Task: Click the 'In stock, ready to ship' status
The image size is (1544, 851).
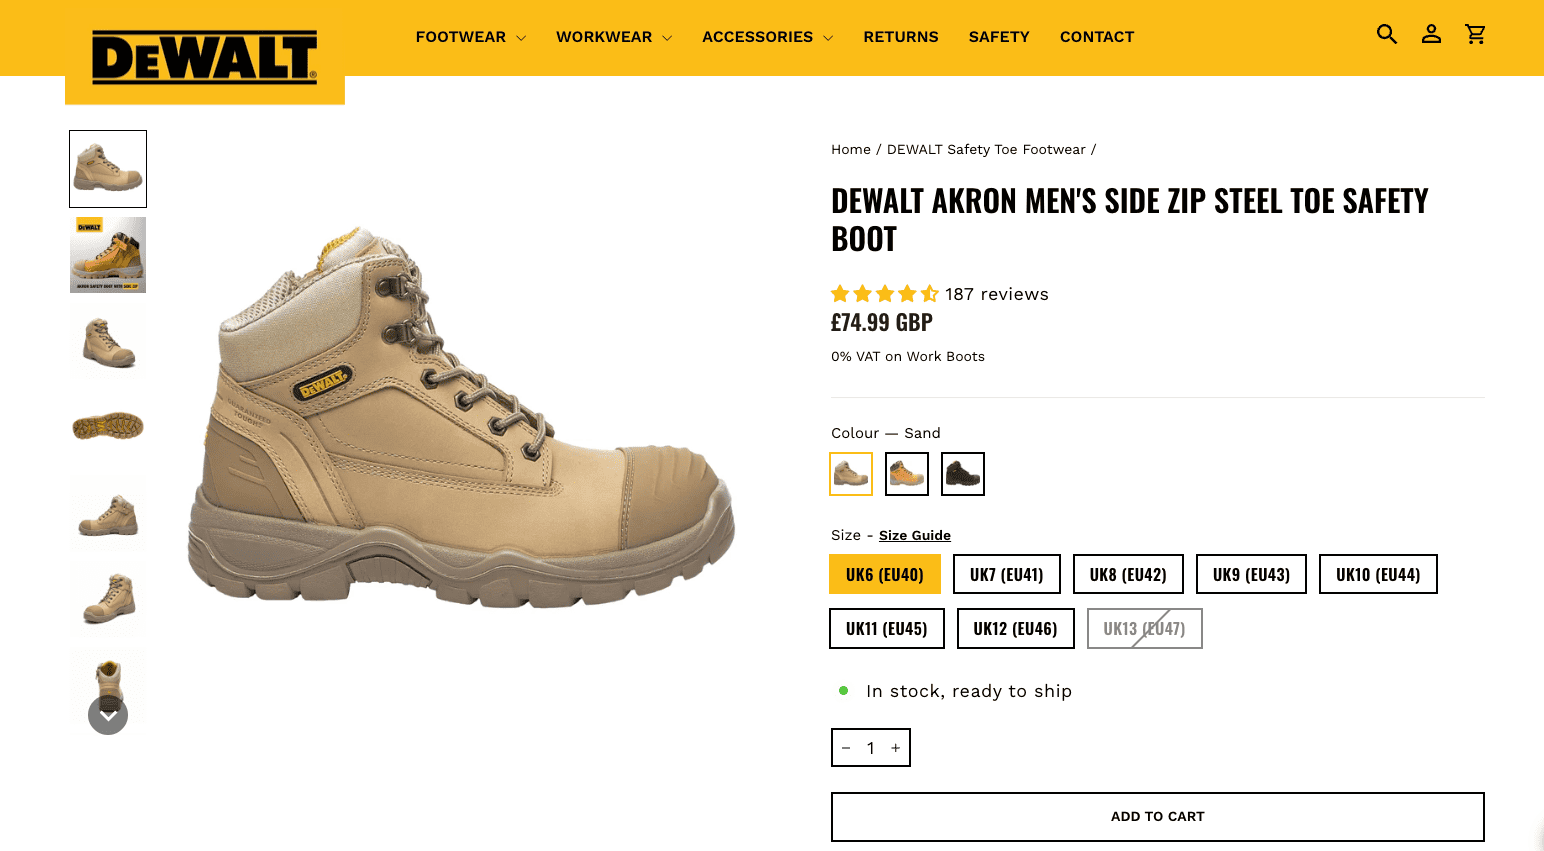Action: pos(969,691)
